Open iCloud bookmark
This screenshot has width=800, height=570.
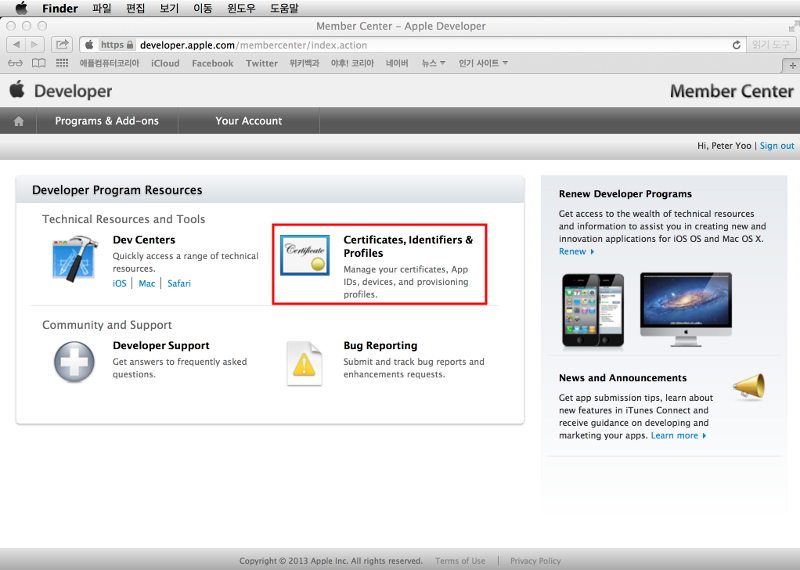coord(165,63)
